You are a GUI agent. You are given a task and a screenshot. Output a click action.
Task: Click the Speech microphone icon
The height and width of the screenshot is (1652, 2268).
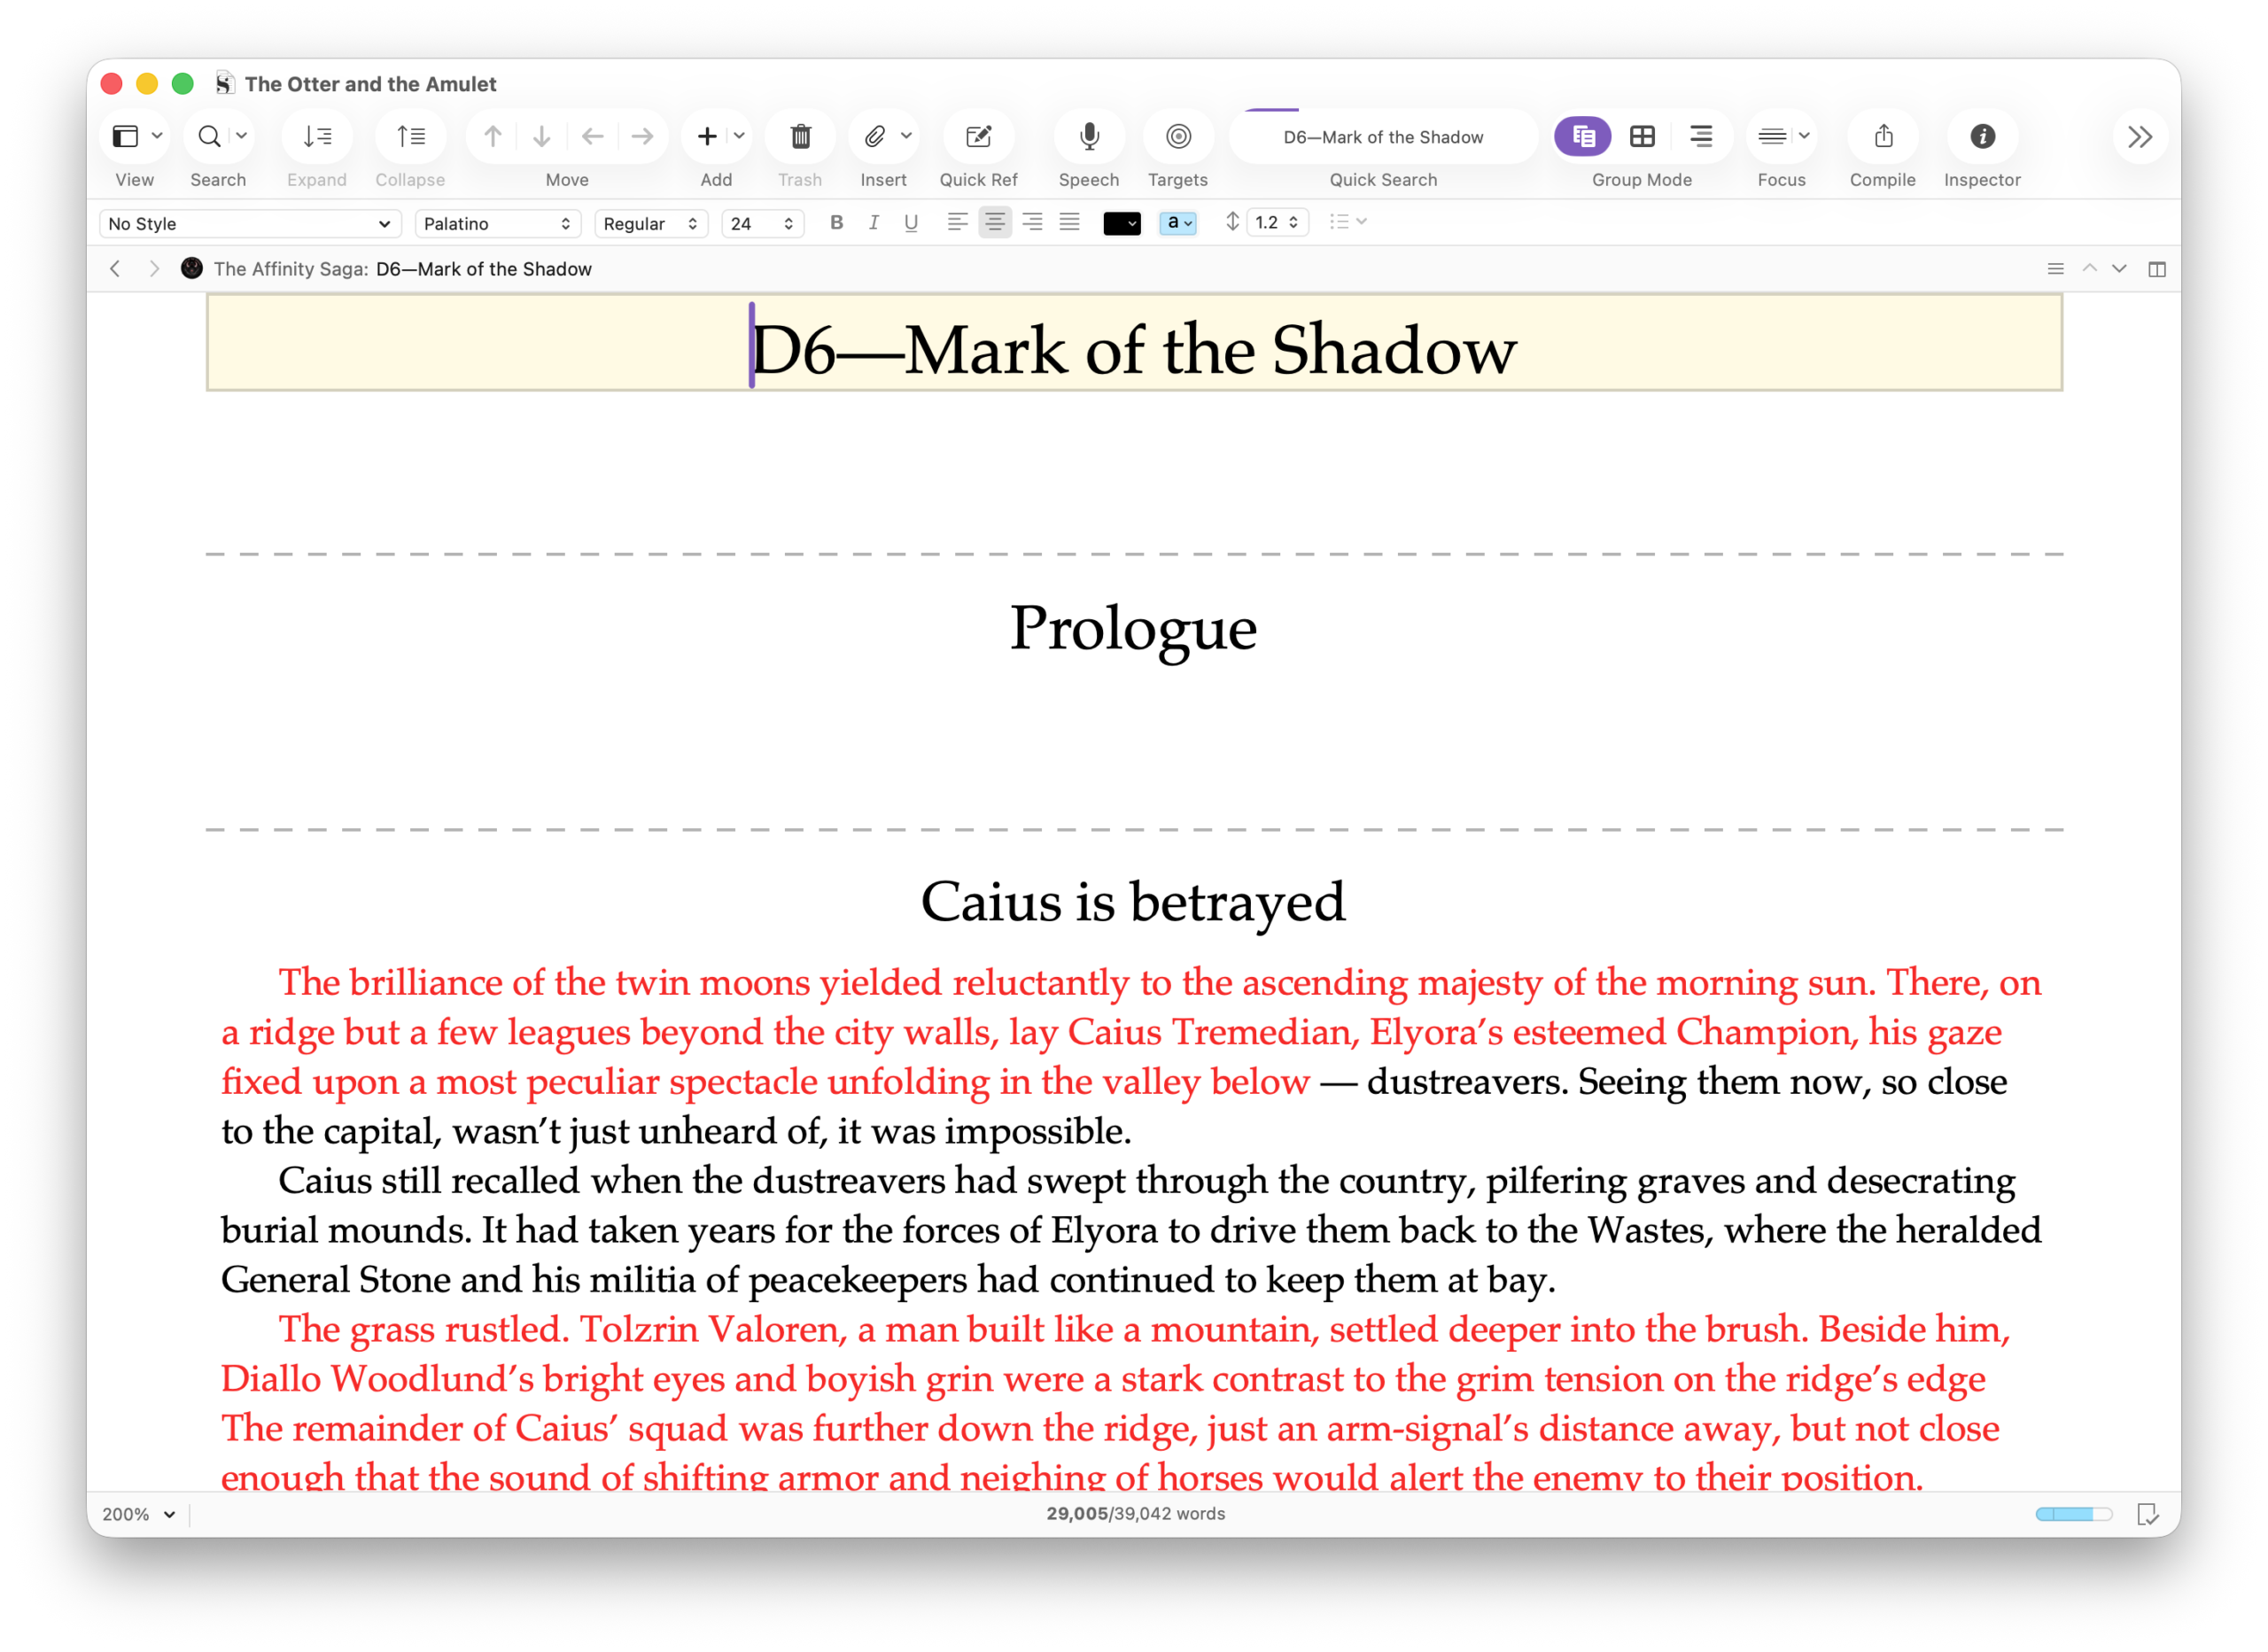click(x=1089, y=136)
